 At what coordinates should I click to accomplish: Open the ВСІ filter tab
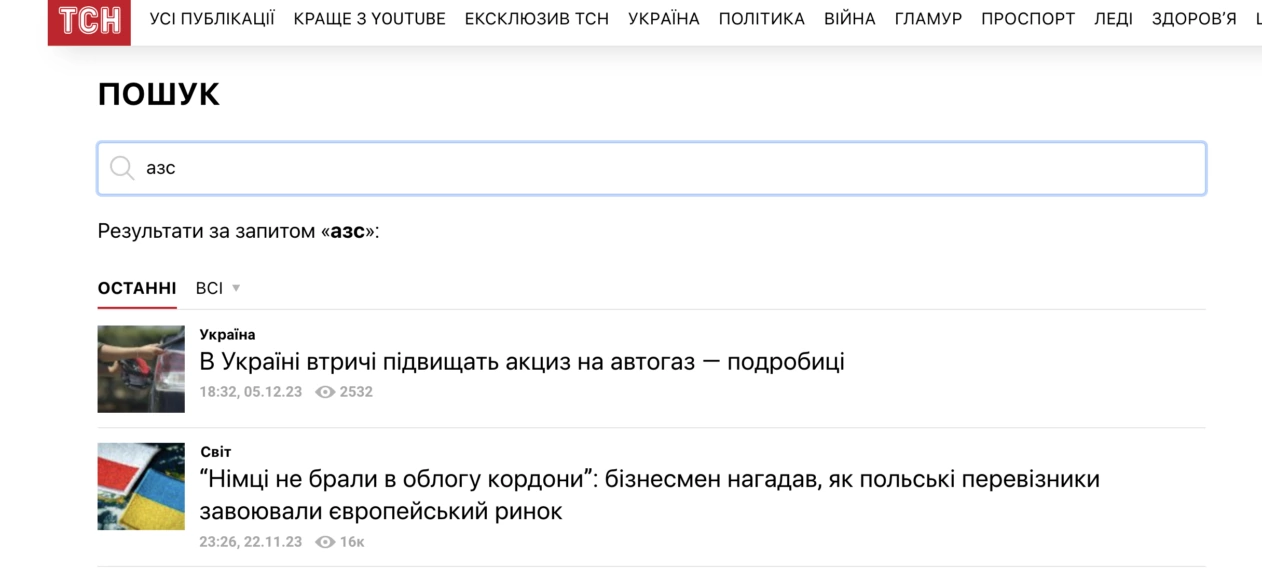209,288
